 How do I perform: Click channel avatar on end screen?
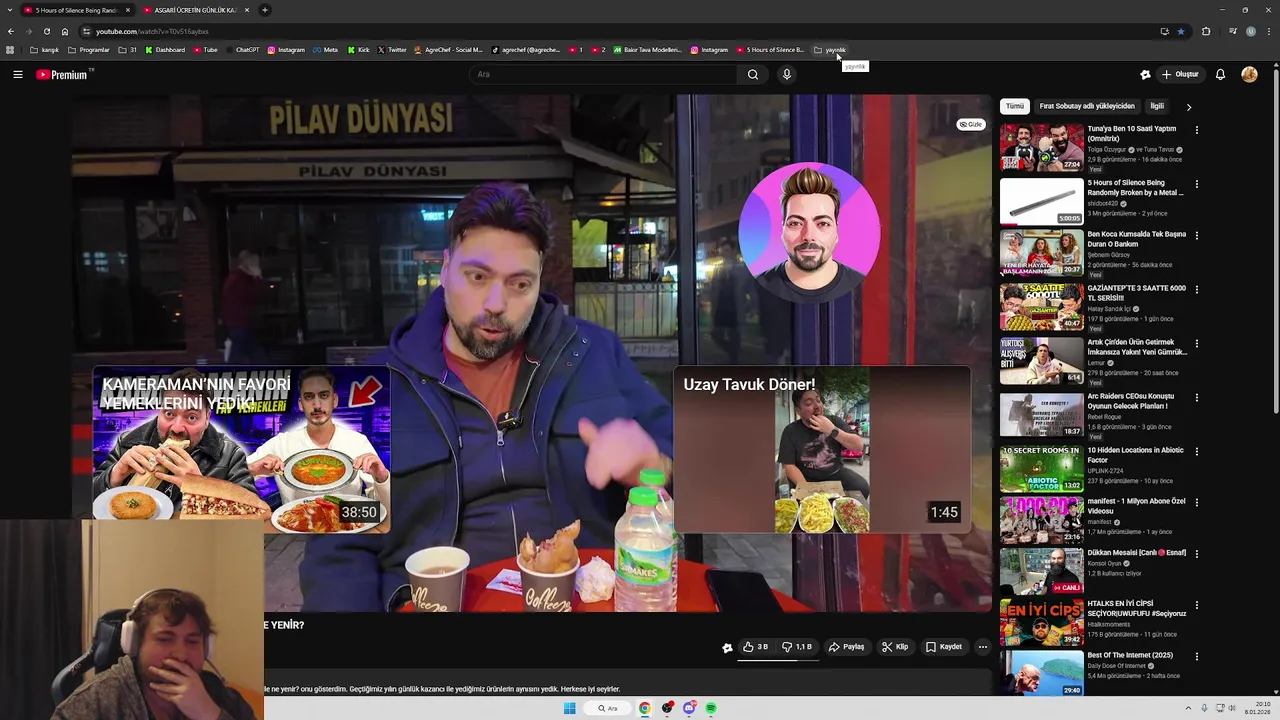point(809,232)
